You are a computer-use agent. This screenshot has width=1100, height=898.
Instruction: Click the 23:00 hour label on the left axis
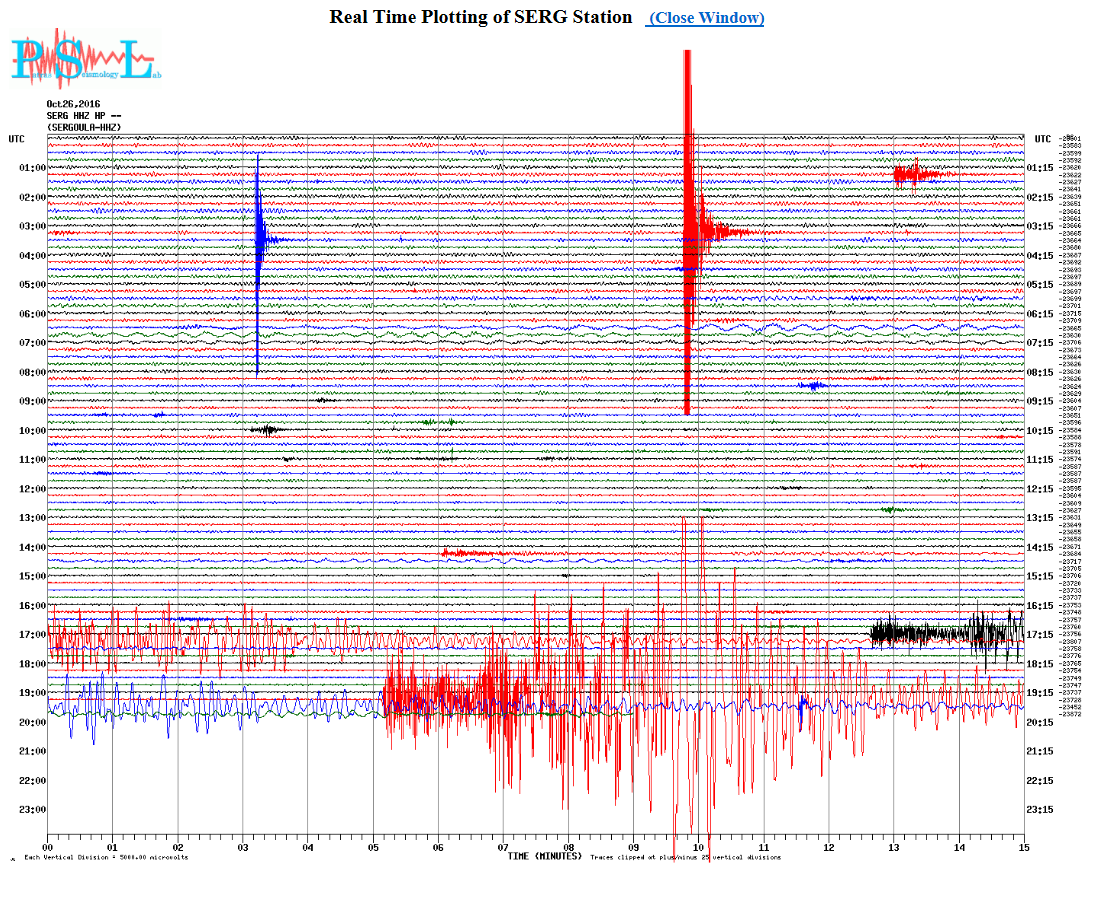tap(33, 810)
